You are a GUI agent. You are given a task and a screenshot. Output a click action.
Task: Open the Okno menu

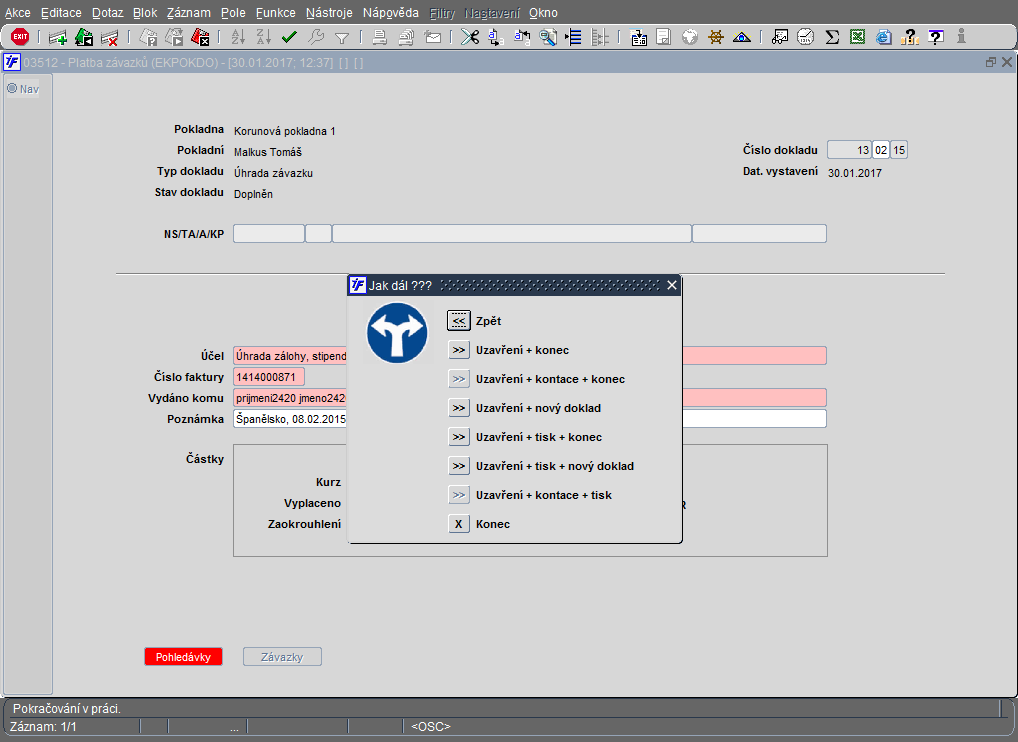pyautogui.click(x=543, y=12)
